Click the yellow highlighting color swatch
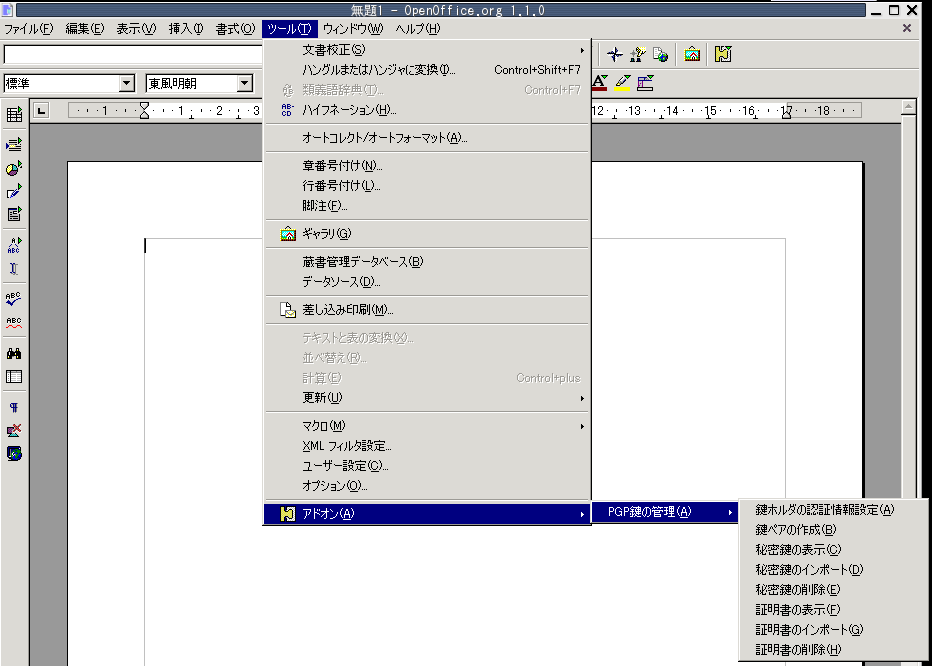This screenshot has height=666, width=932. click(x=622, y=83)
